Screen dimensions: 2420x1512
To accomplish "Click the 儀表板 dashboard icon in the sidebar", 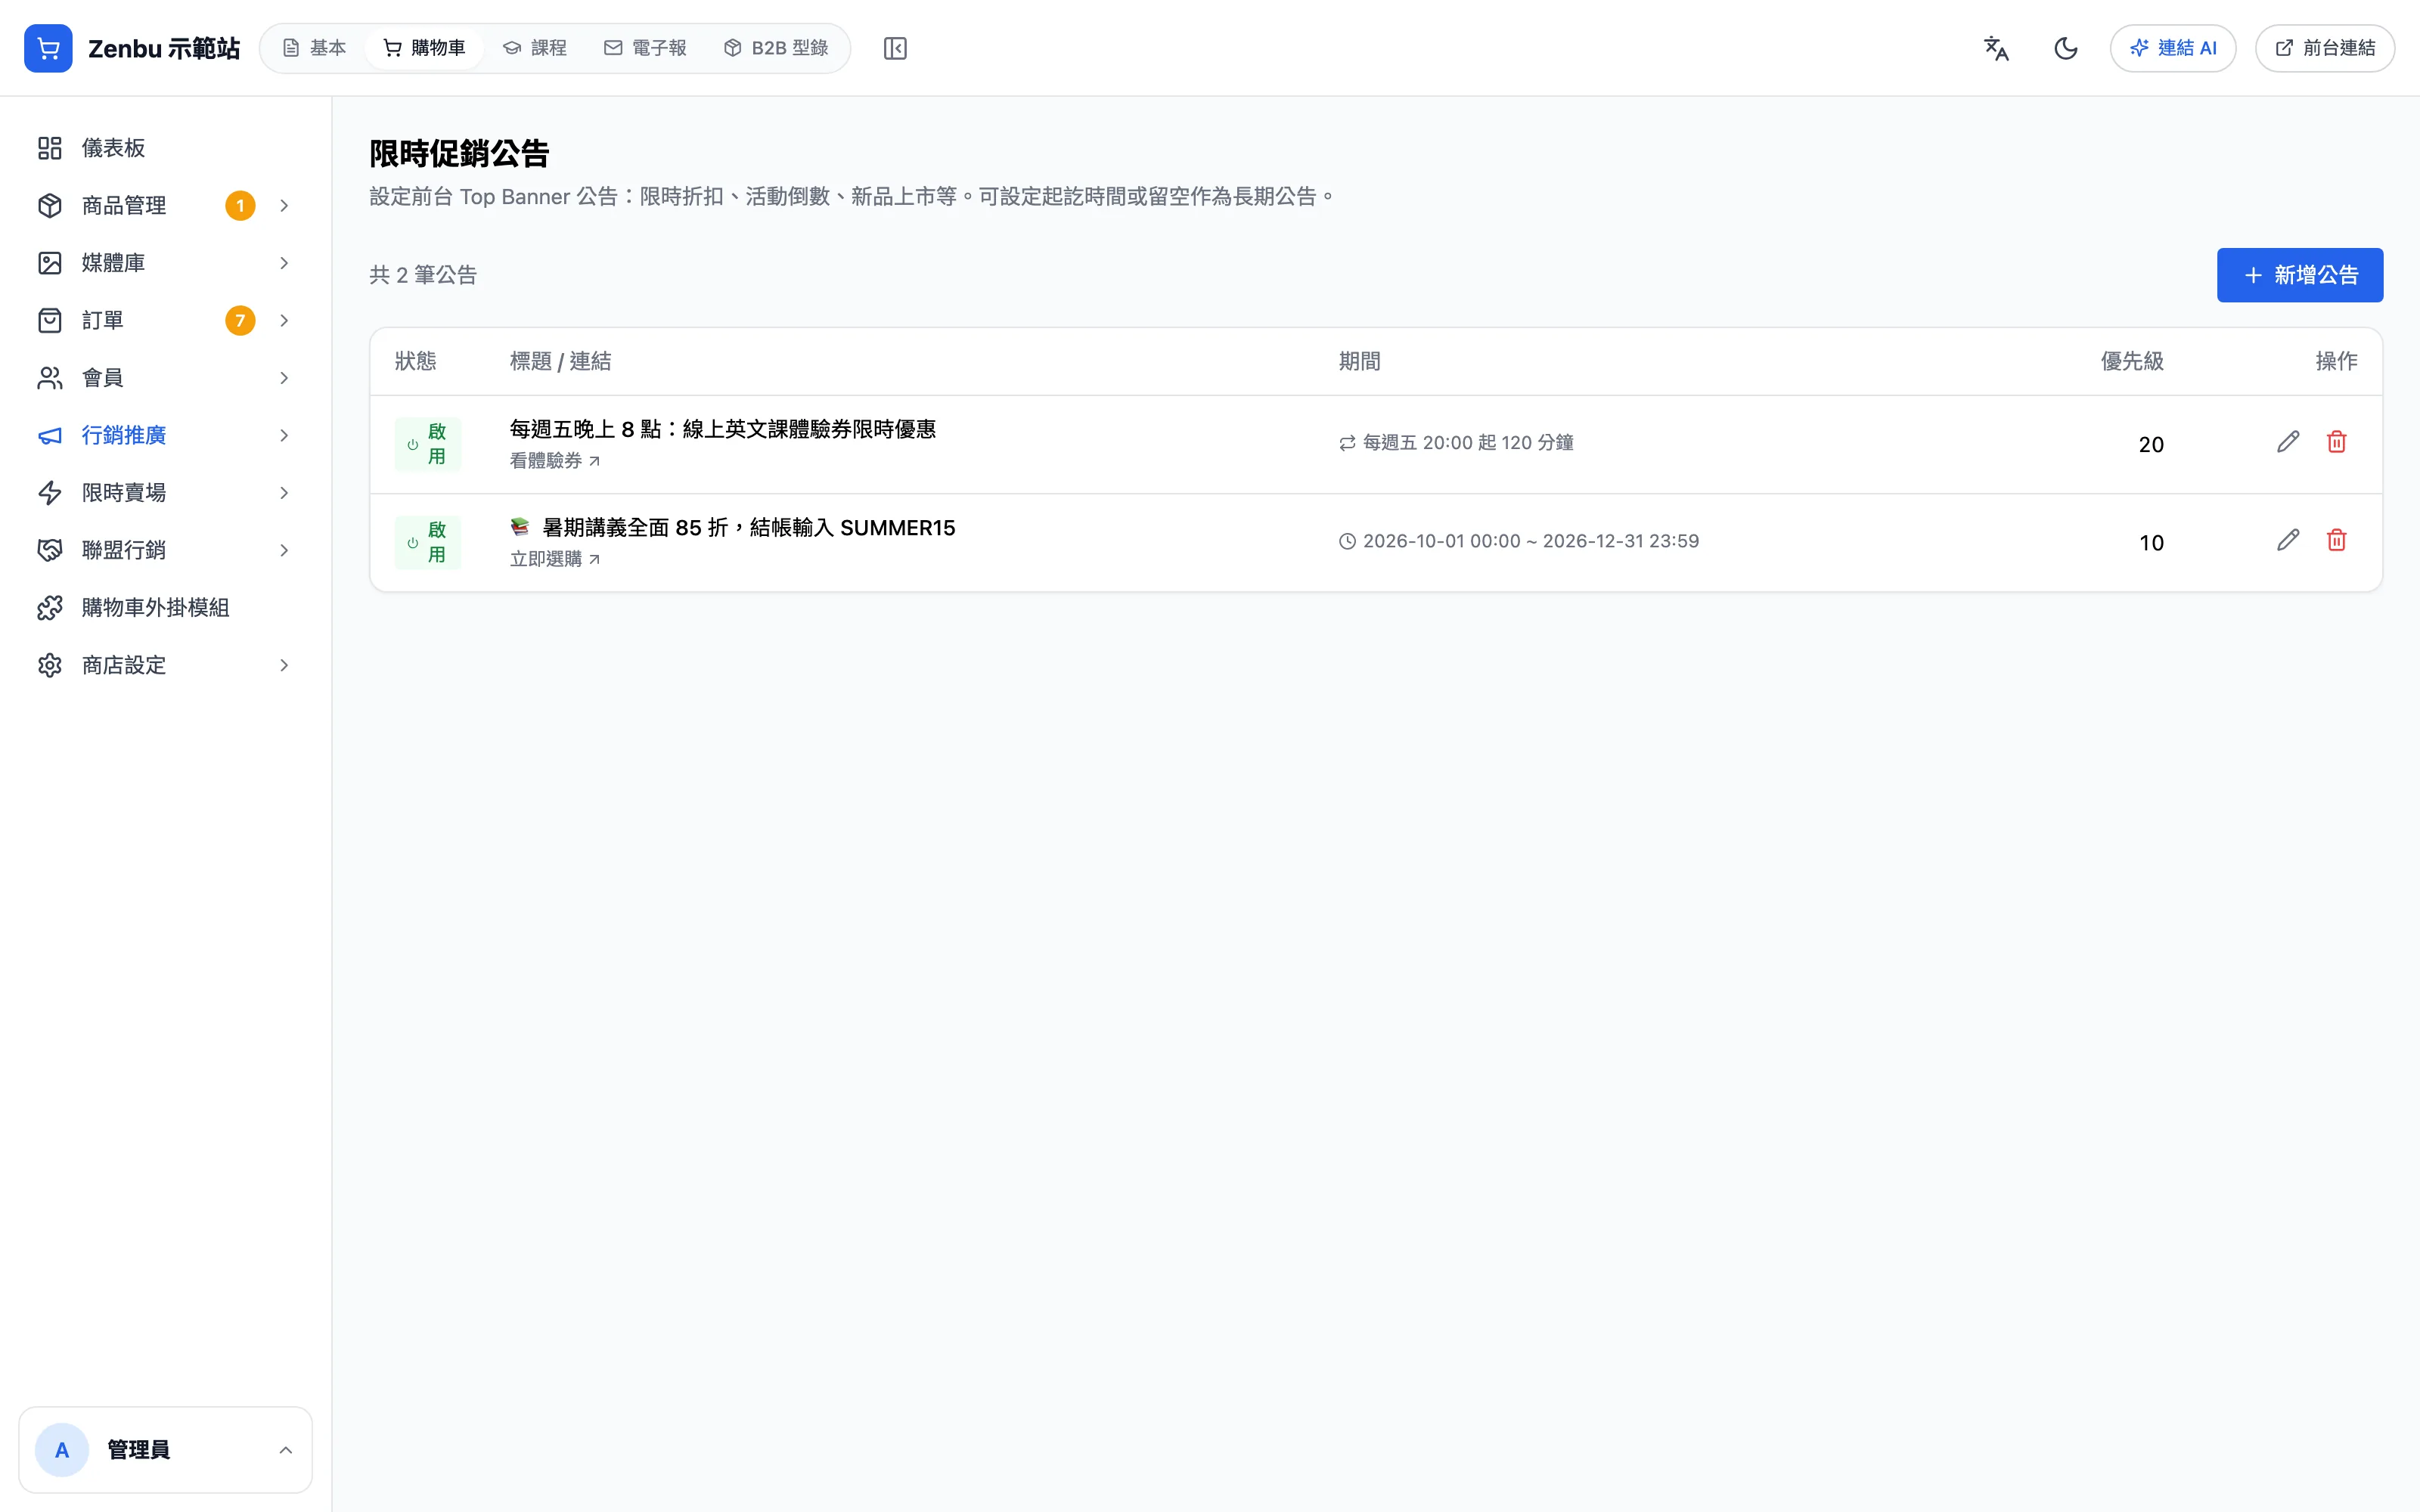I will [50, 148].
